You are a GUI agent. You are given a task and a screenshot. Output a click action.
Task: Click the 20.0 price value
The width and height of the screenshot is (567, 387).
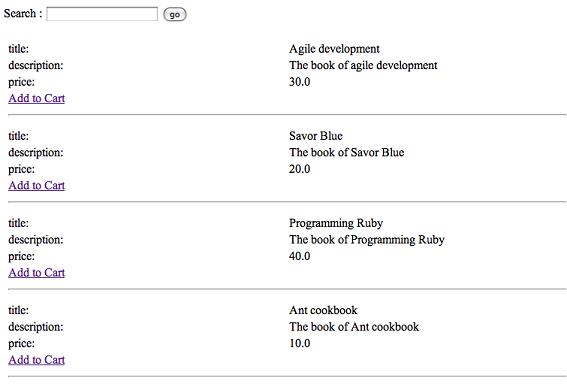[x=299, y=169]
